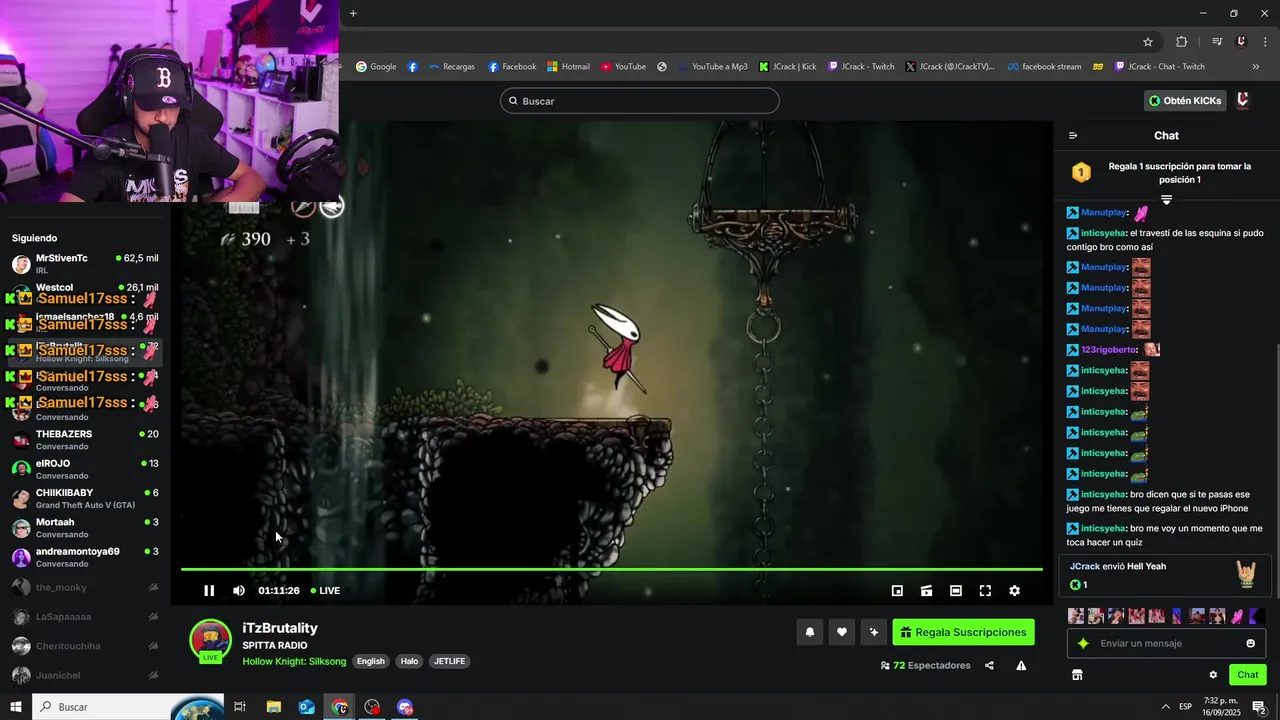1280x720 pixels.
Task: Show more bookmarks overflow chevron
Action: pyautogui.click(x=1256, y=67)
